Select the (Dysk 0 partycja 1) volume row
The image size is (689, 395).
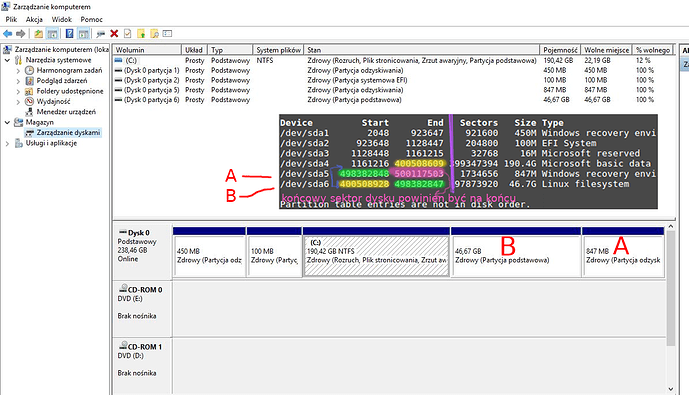(394, 70)
